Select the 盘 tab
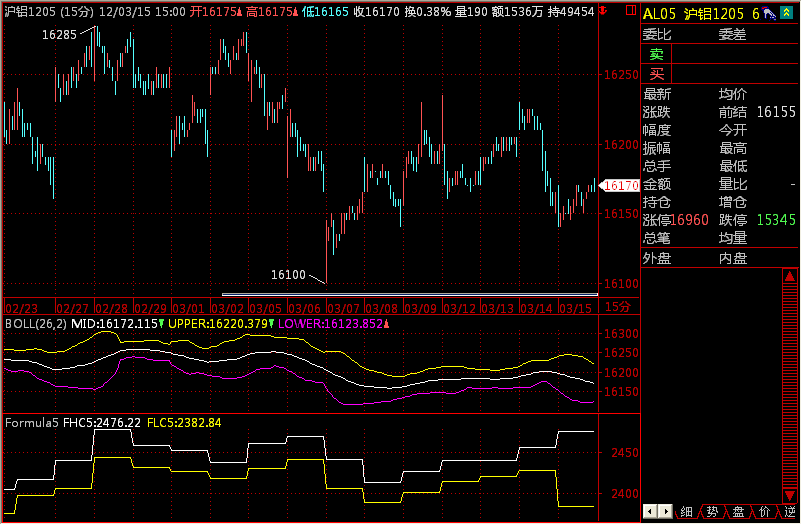The width and height of the screenshot is (802, 525). tap(738, 512)
